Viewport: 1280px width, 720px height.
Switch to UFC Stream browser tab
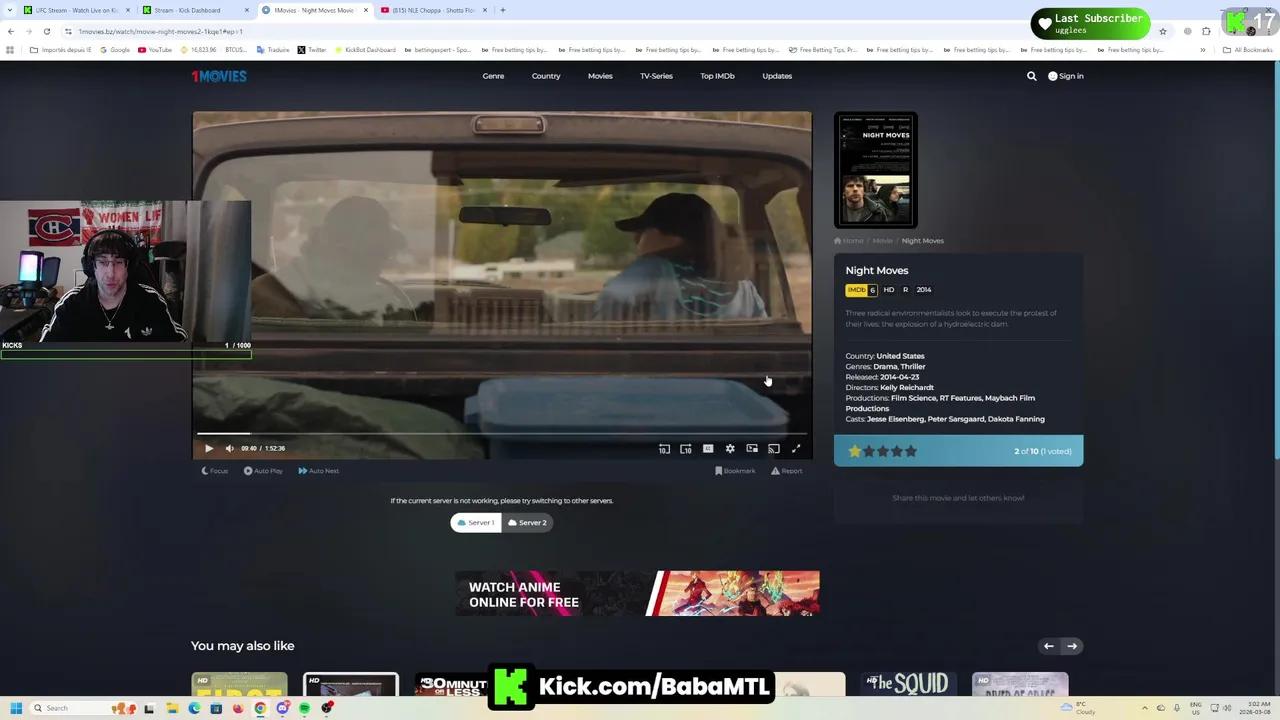[77, 10]
